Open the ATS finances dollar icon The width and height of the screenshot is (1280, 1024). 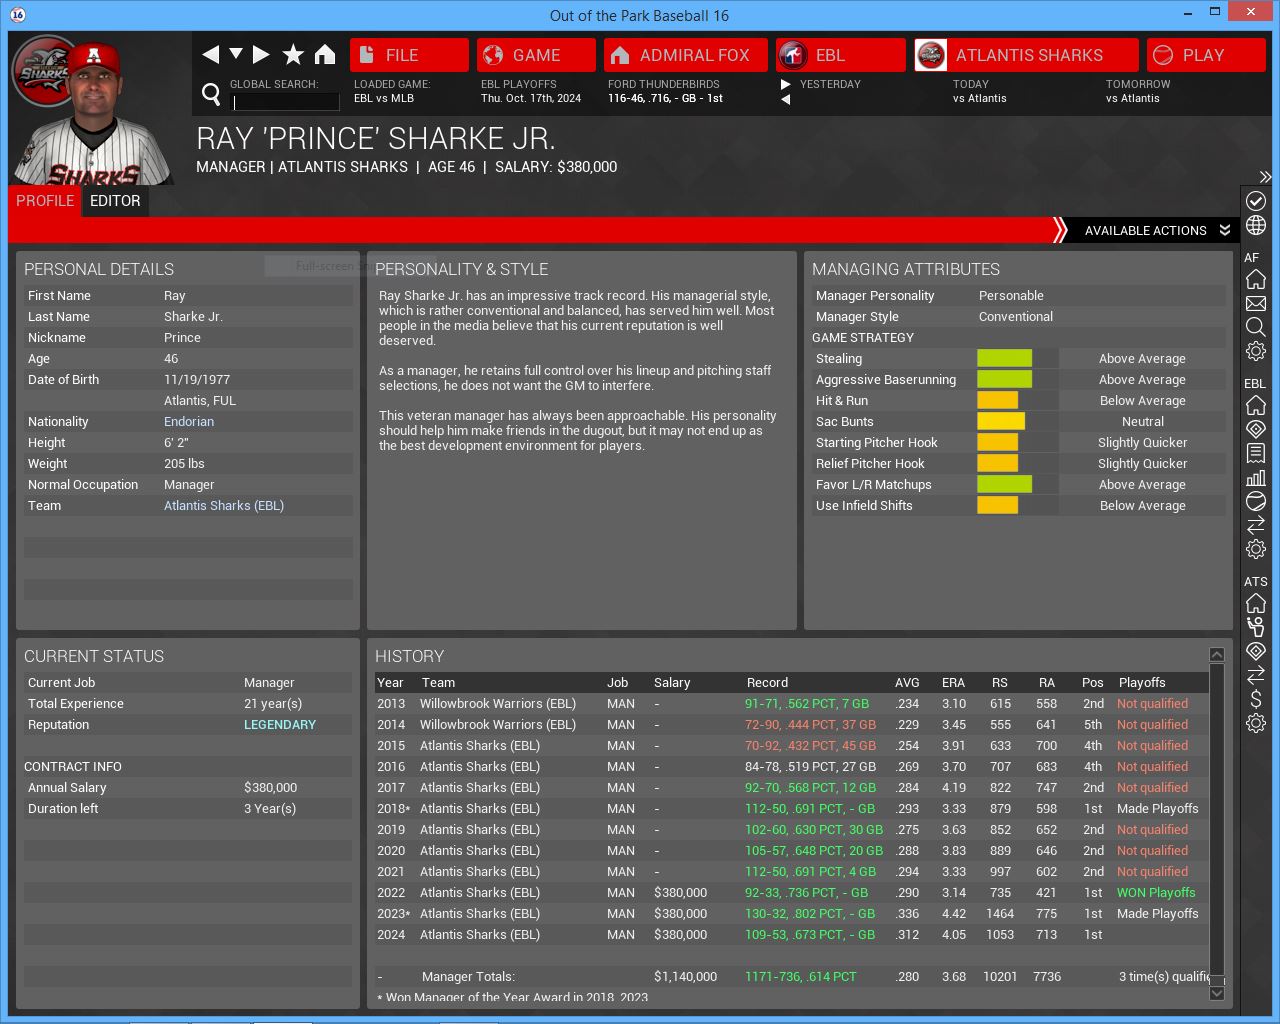pyautogui.click(x=1256, y=699)
